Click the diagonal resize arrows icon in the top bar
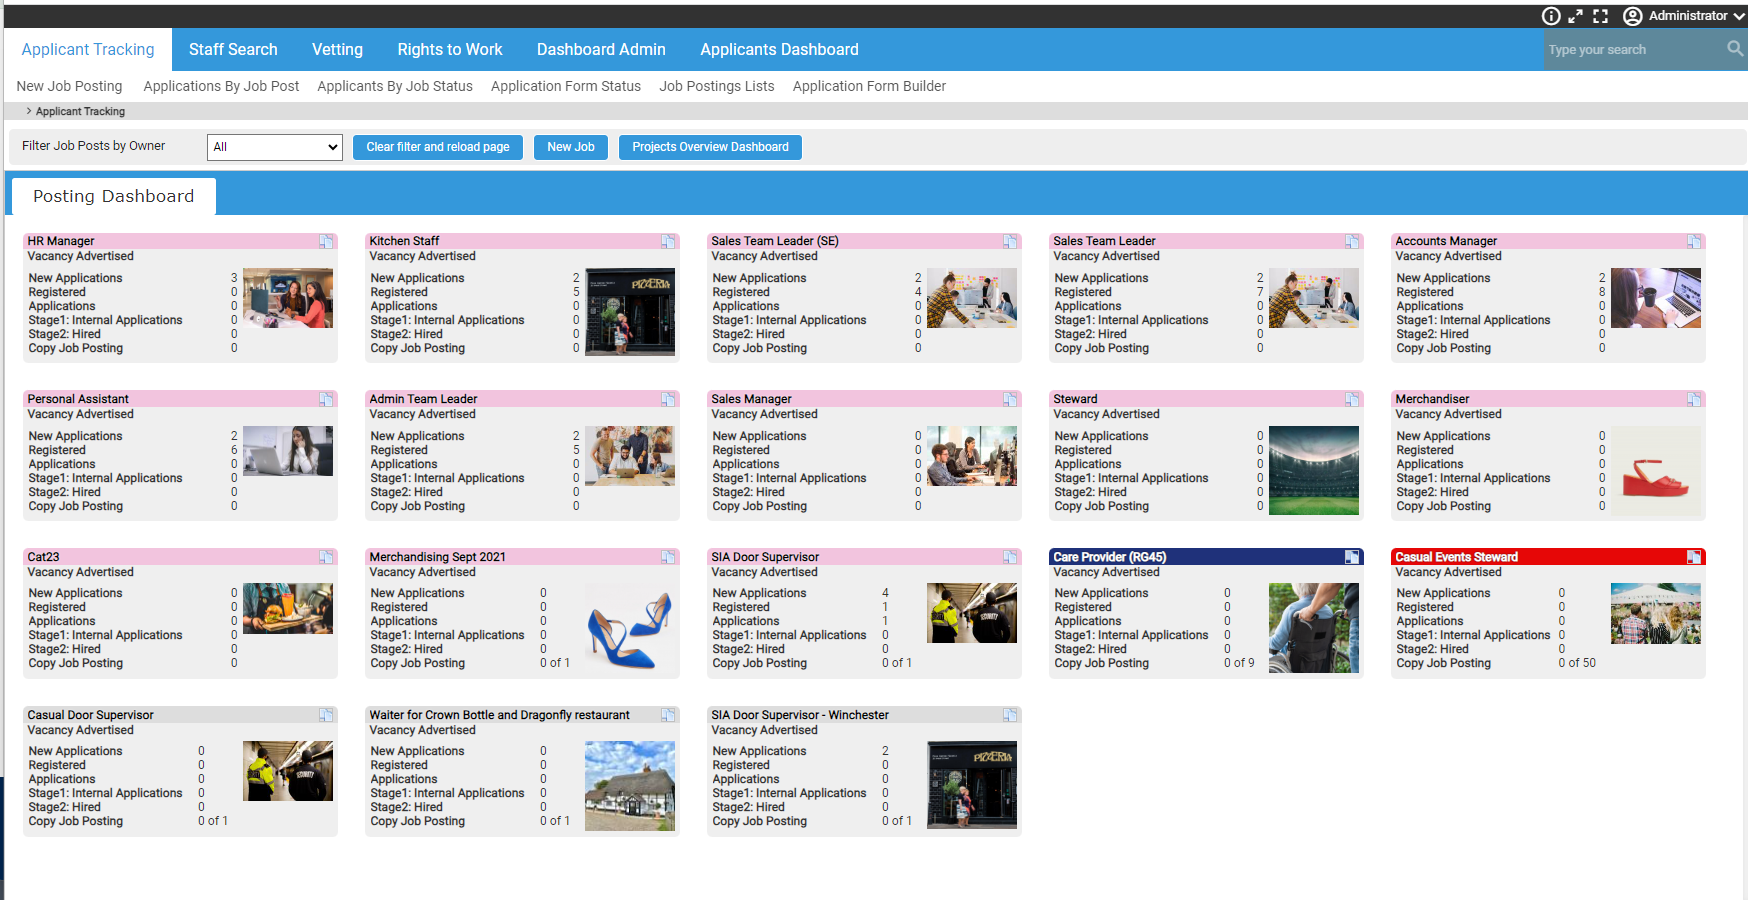The height and width of the screenshot is (900, 1748). click(x=1575, y=15)
